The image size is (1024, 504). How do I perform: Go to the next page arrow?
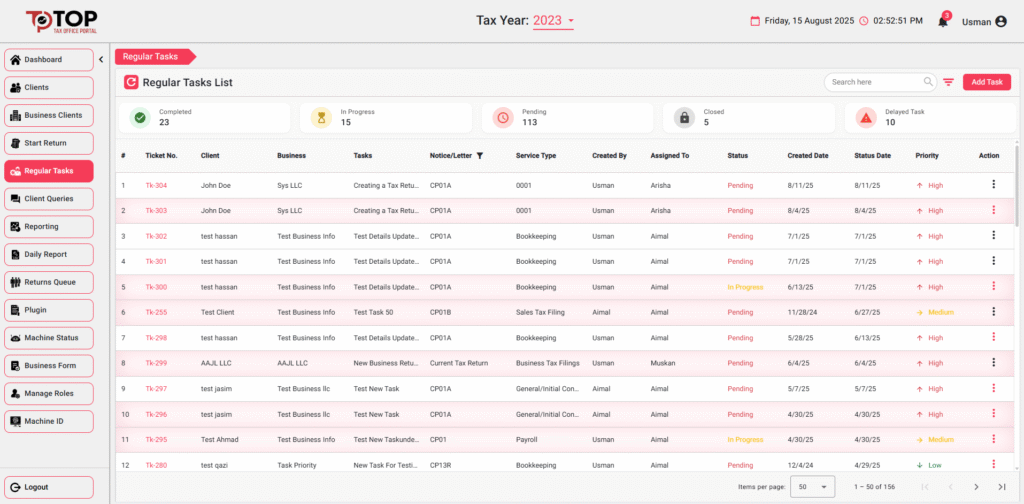(976, 486)
